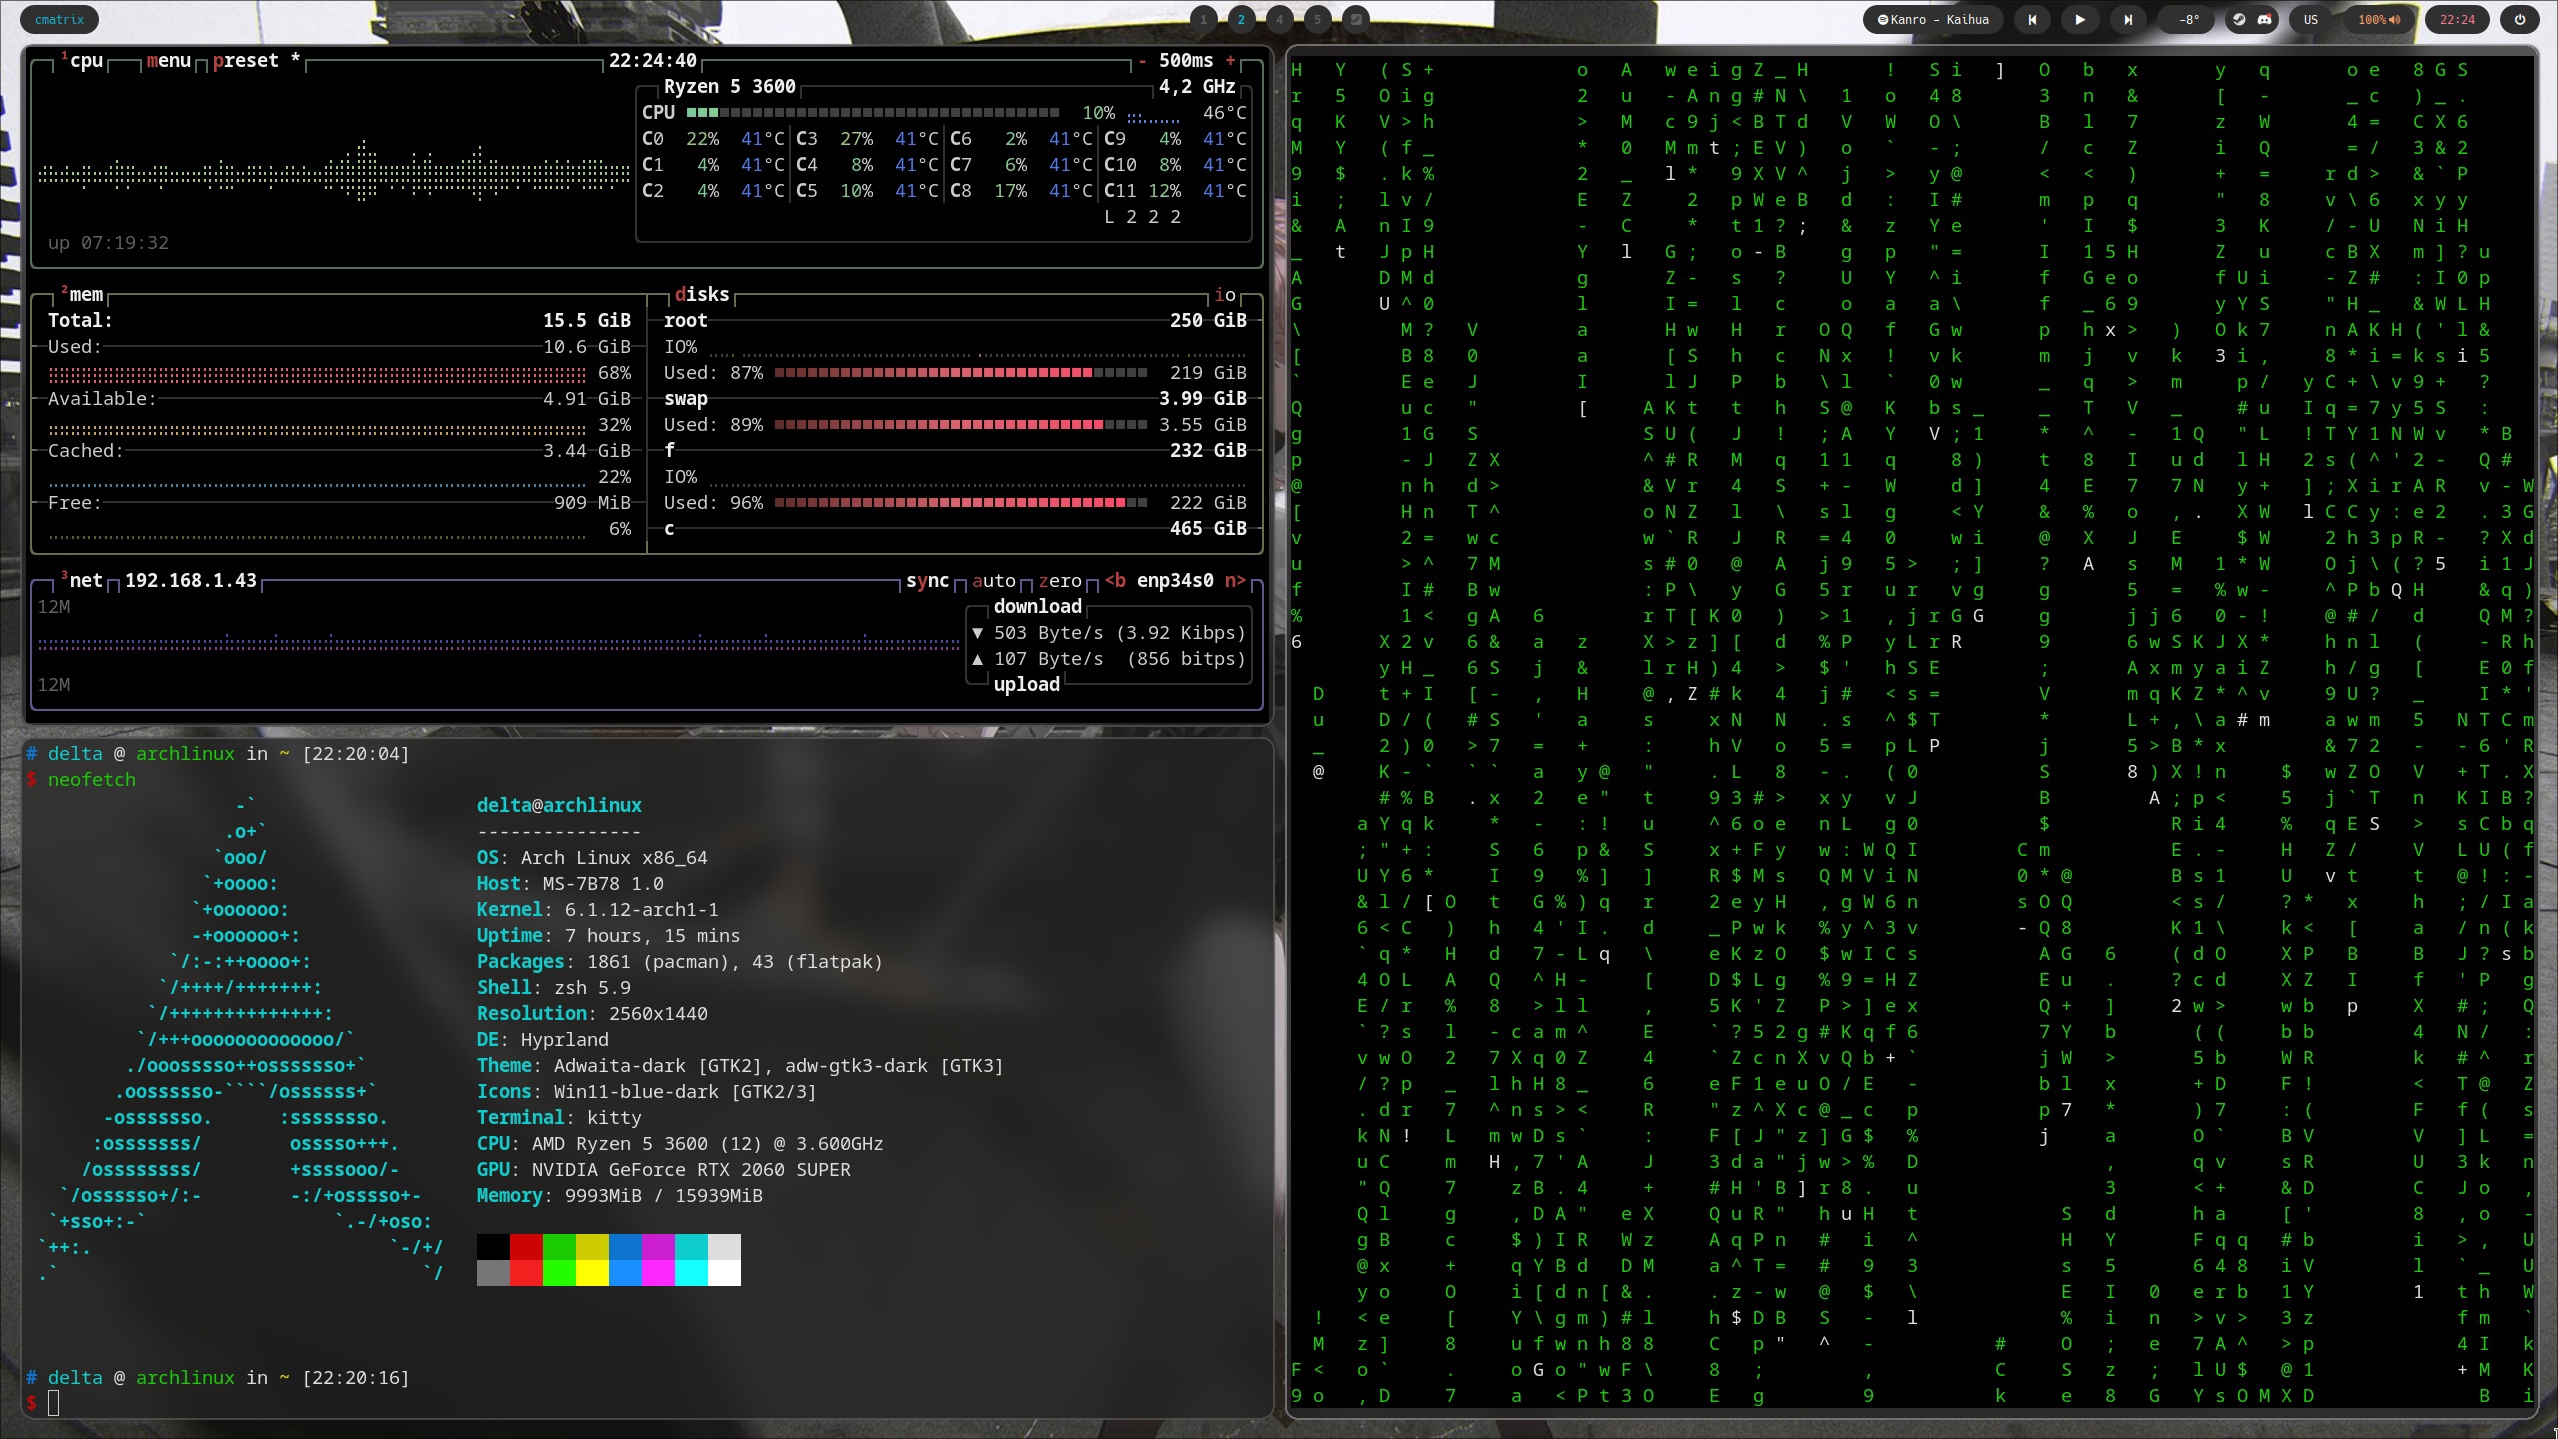Click the Spotify Kanro - Kaihua widget
This screenshot has height=1439, width=2558.
click(x=1933, y=19)
